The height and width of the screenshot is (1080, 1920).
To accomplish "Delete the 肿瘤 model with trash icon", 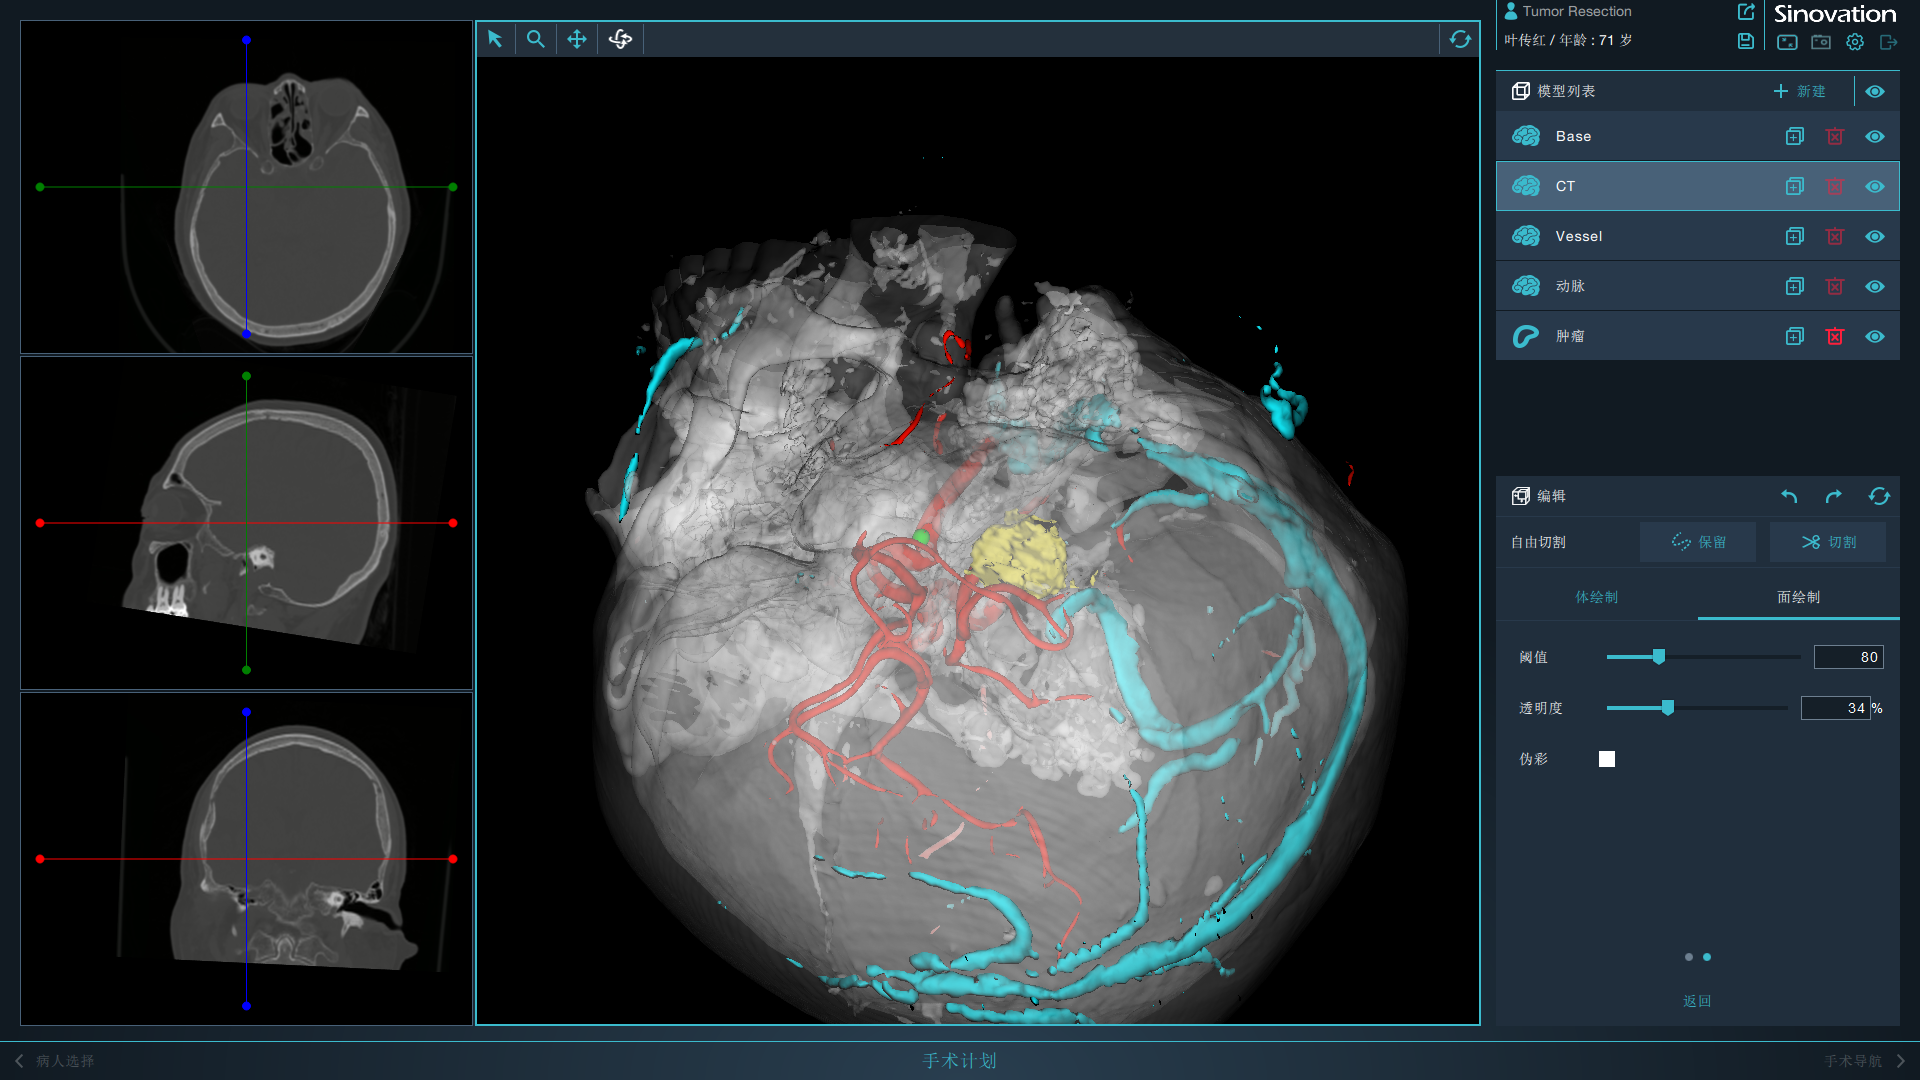I will (x=1835, y=336).
